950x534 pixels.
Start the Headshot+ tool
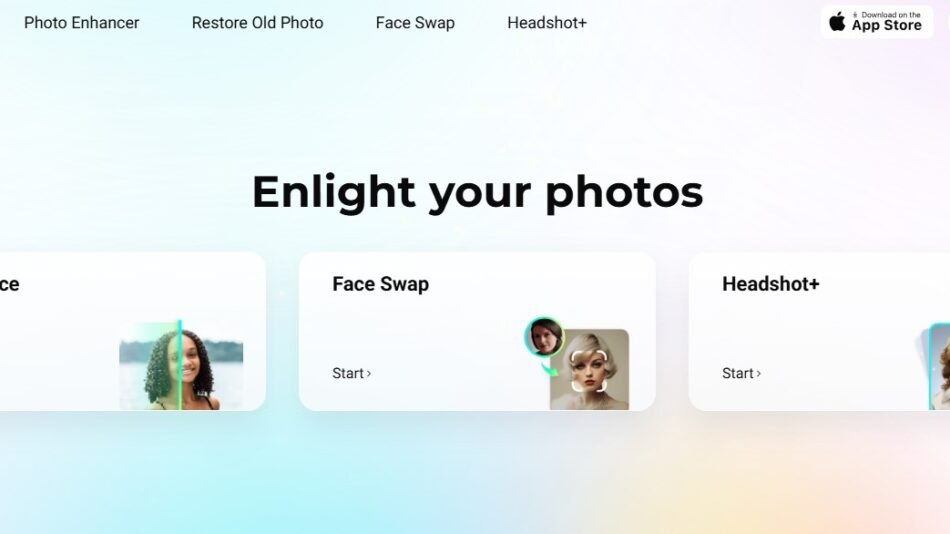pyautogui.click(x=741, y=373)
